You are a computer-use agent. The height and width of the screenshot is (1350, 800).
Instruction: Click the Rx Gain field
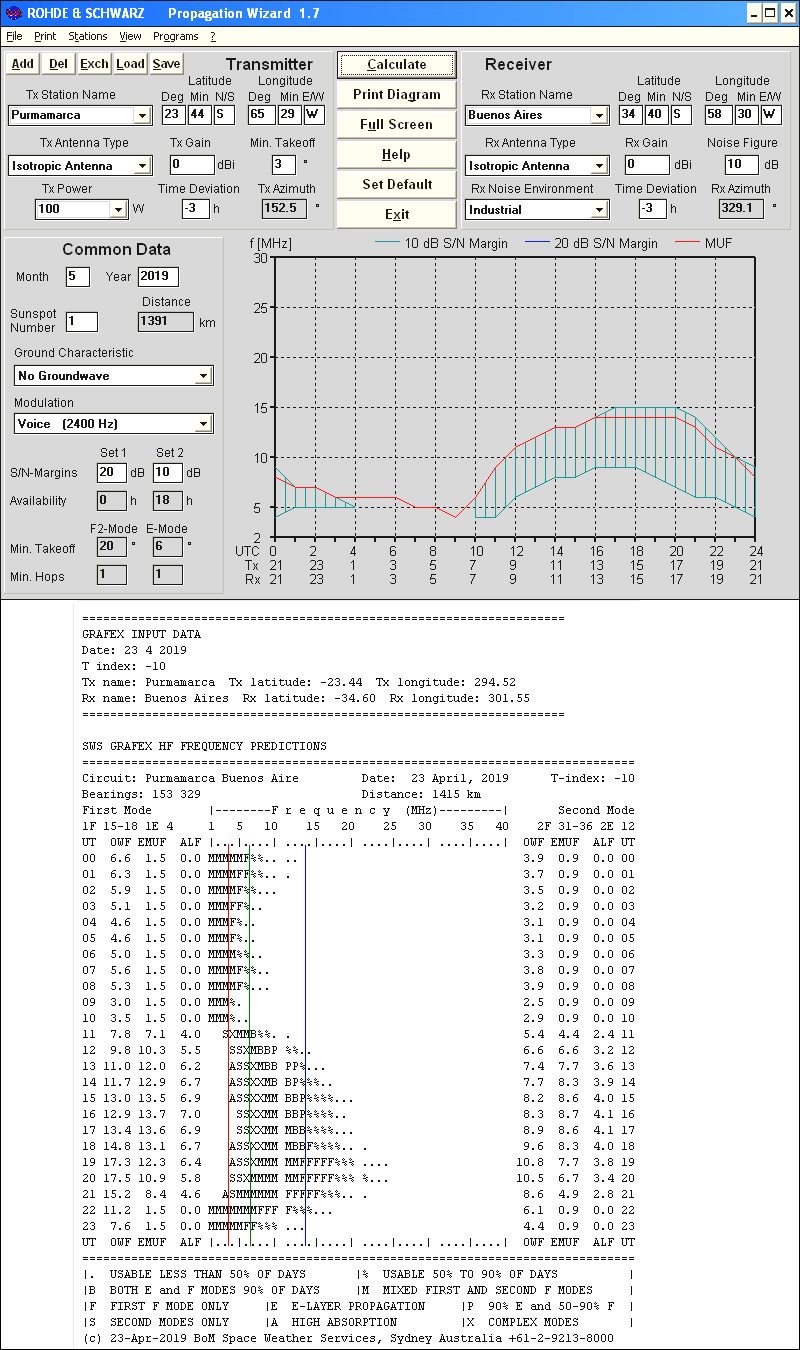coord(648,164)
